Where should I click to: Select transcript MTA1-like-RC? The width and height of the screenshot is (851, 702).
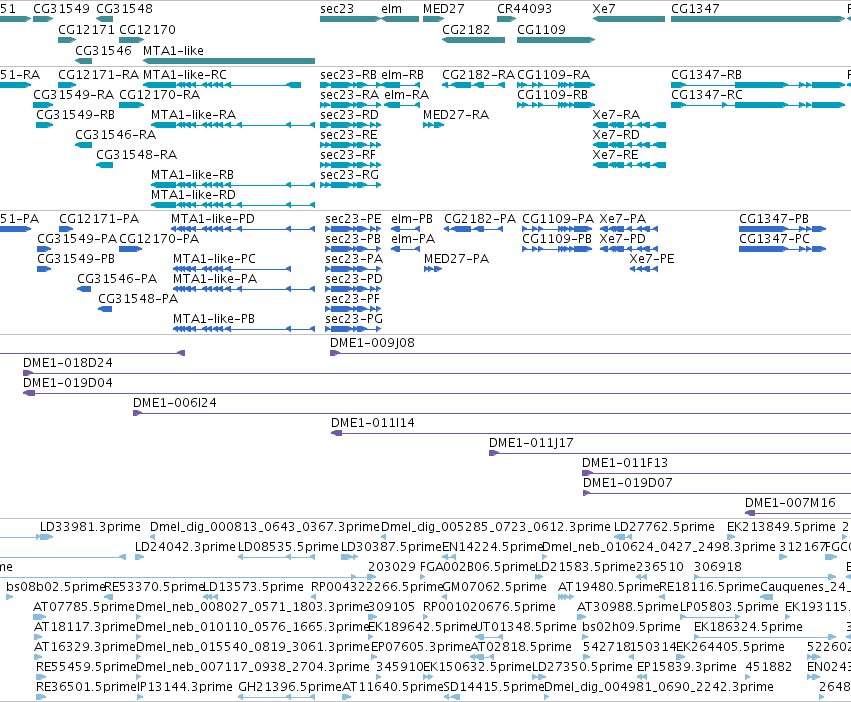(222, 85)
